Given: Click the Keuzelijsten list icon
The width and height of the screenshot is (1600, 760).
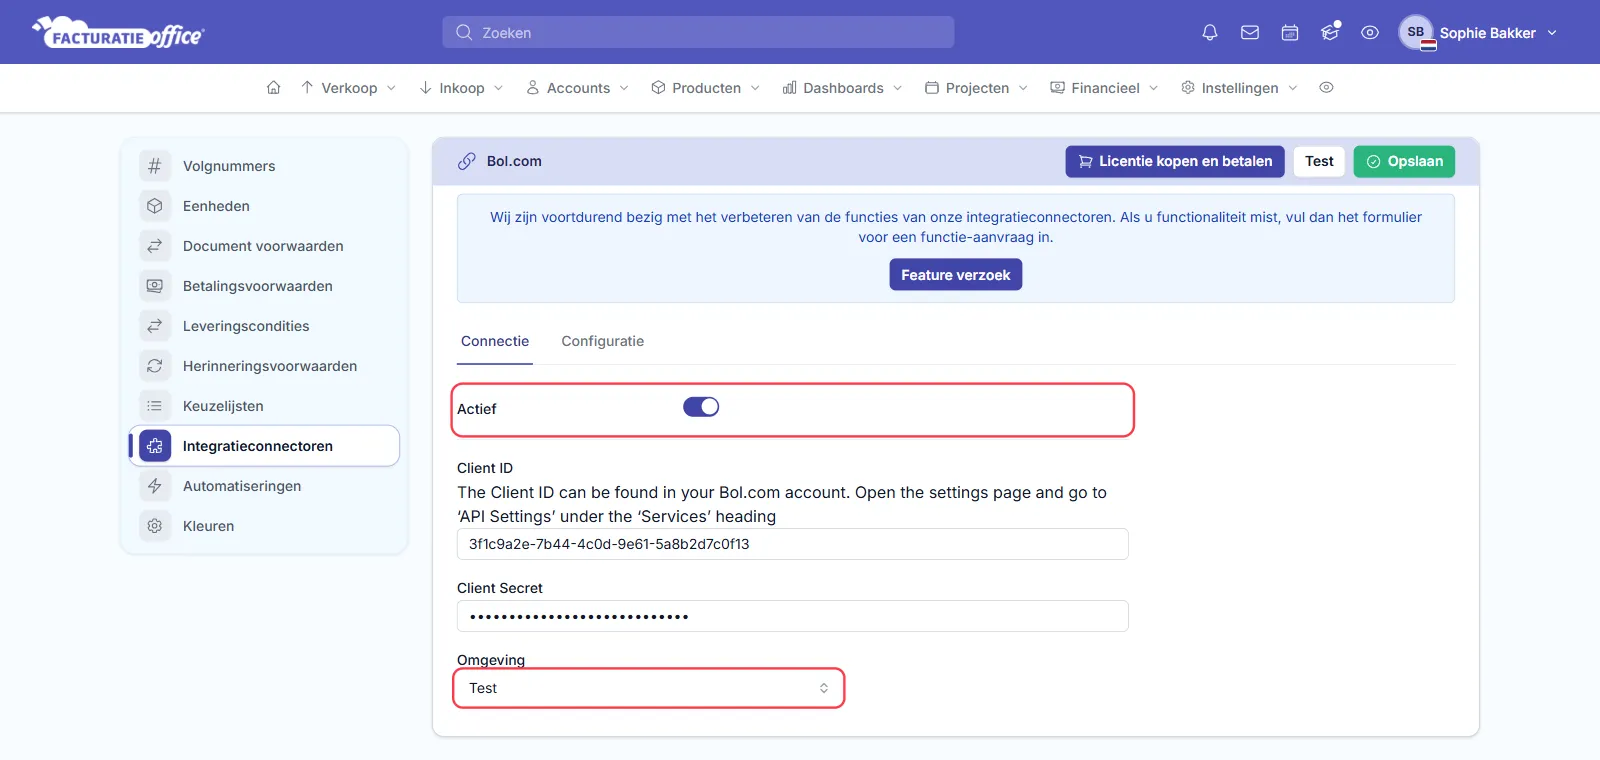Looking at the screenshot, I should coord(155,406).
